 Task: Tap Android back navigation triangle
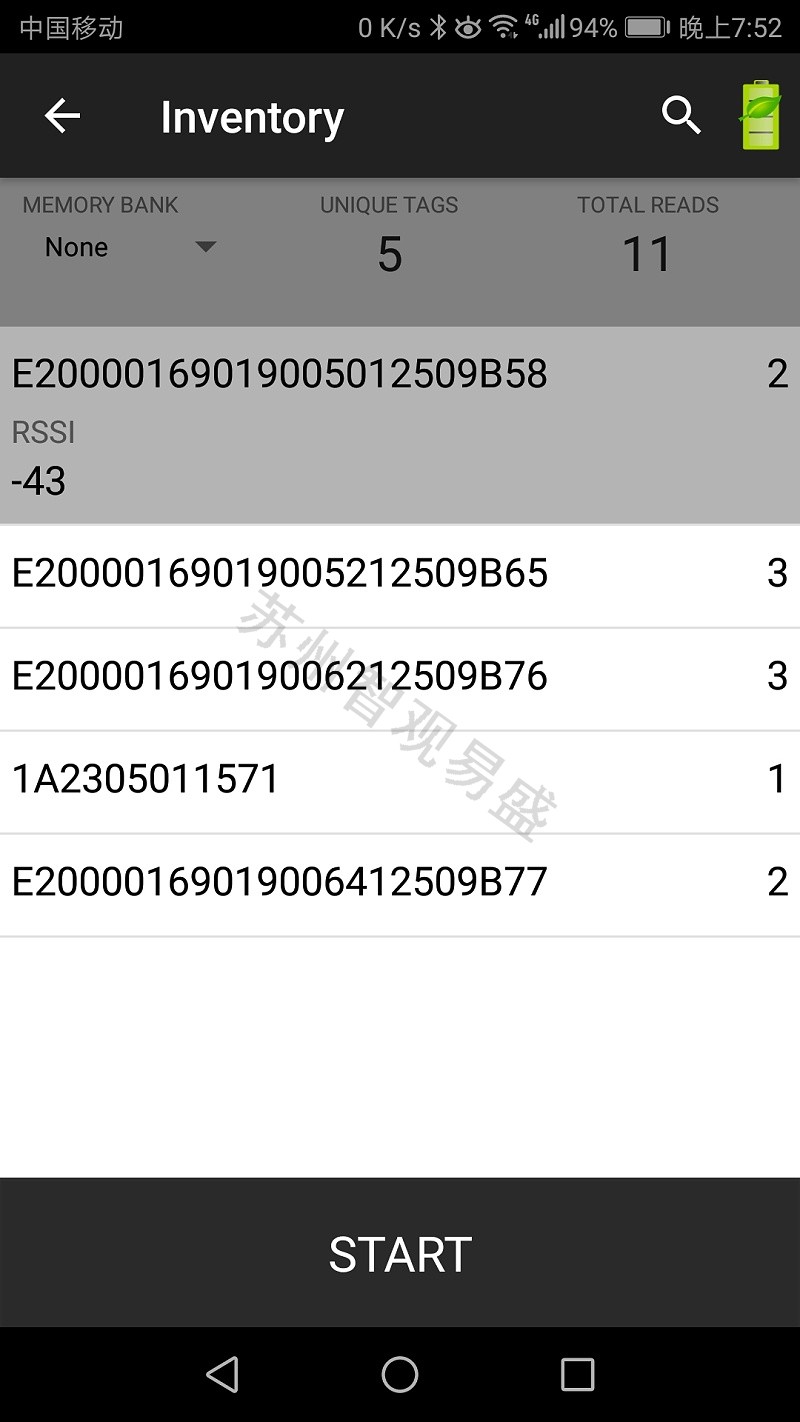(222, 1374)
